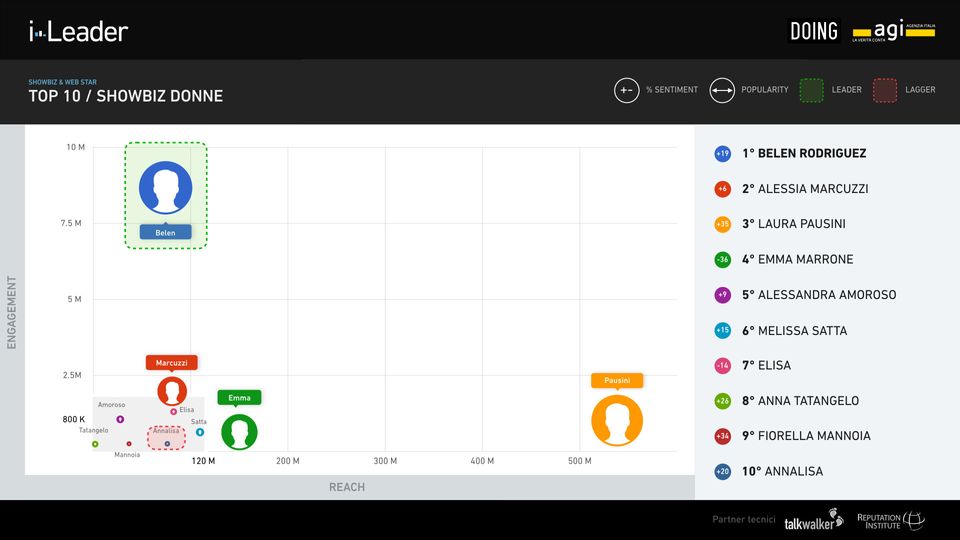960x540 pixels.
Task: Click the Pausini orange name label
Action: pyautogui.click(x=617, y=380)
